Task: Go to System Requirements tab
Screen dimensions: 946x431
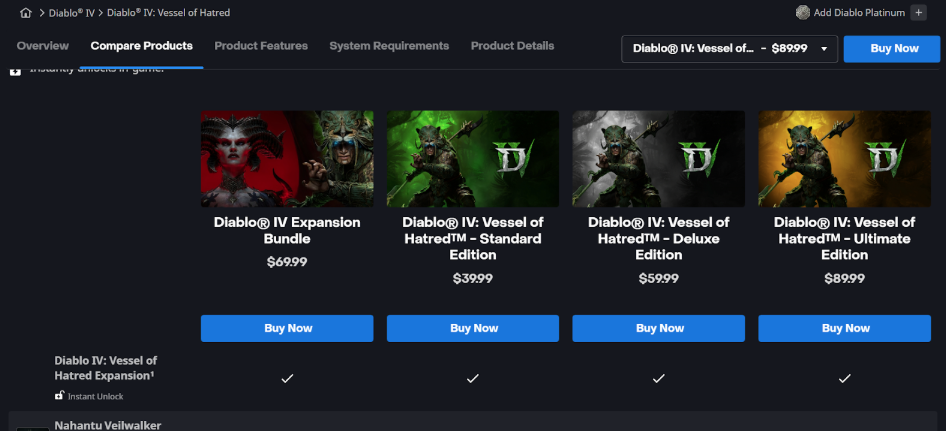Action: click(x=389, y=46)
